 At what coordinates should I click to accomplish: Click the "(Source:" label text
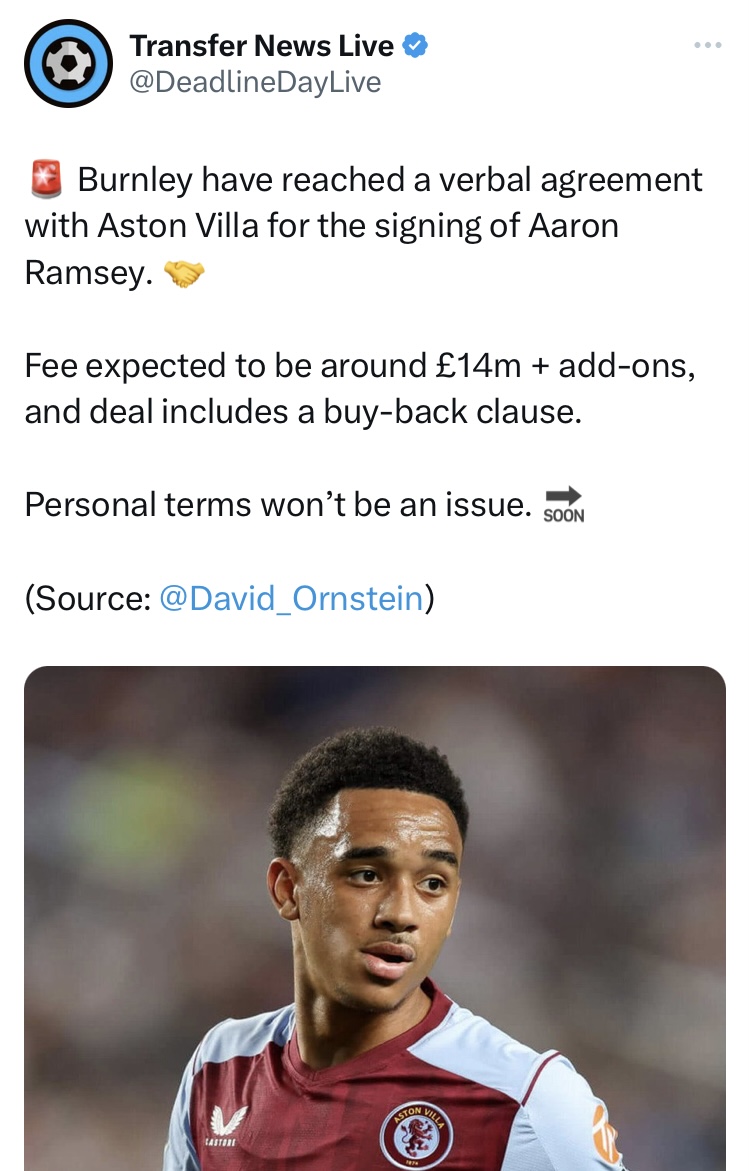coord(87,598)
